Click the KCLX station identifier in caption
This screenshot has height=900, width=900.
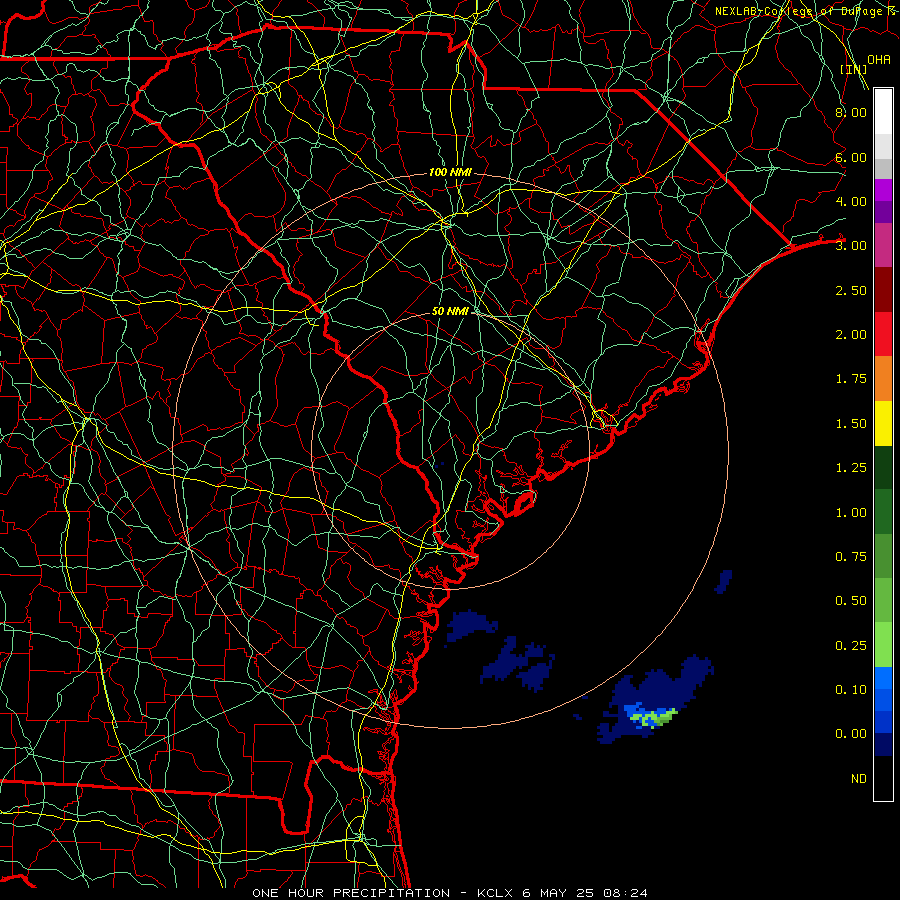tap(496, 893)
